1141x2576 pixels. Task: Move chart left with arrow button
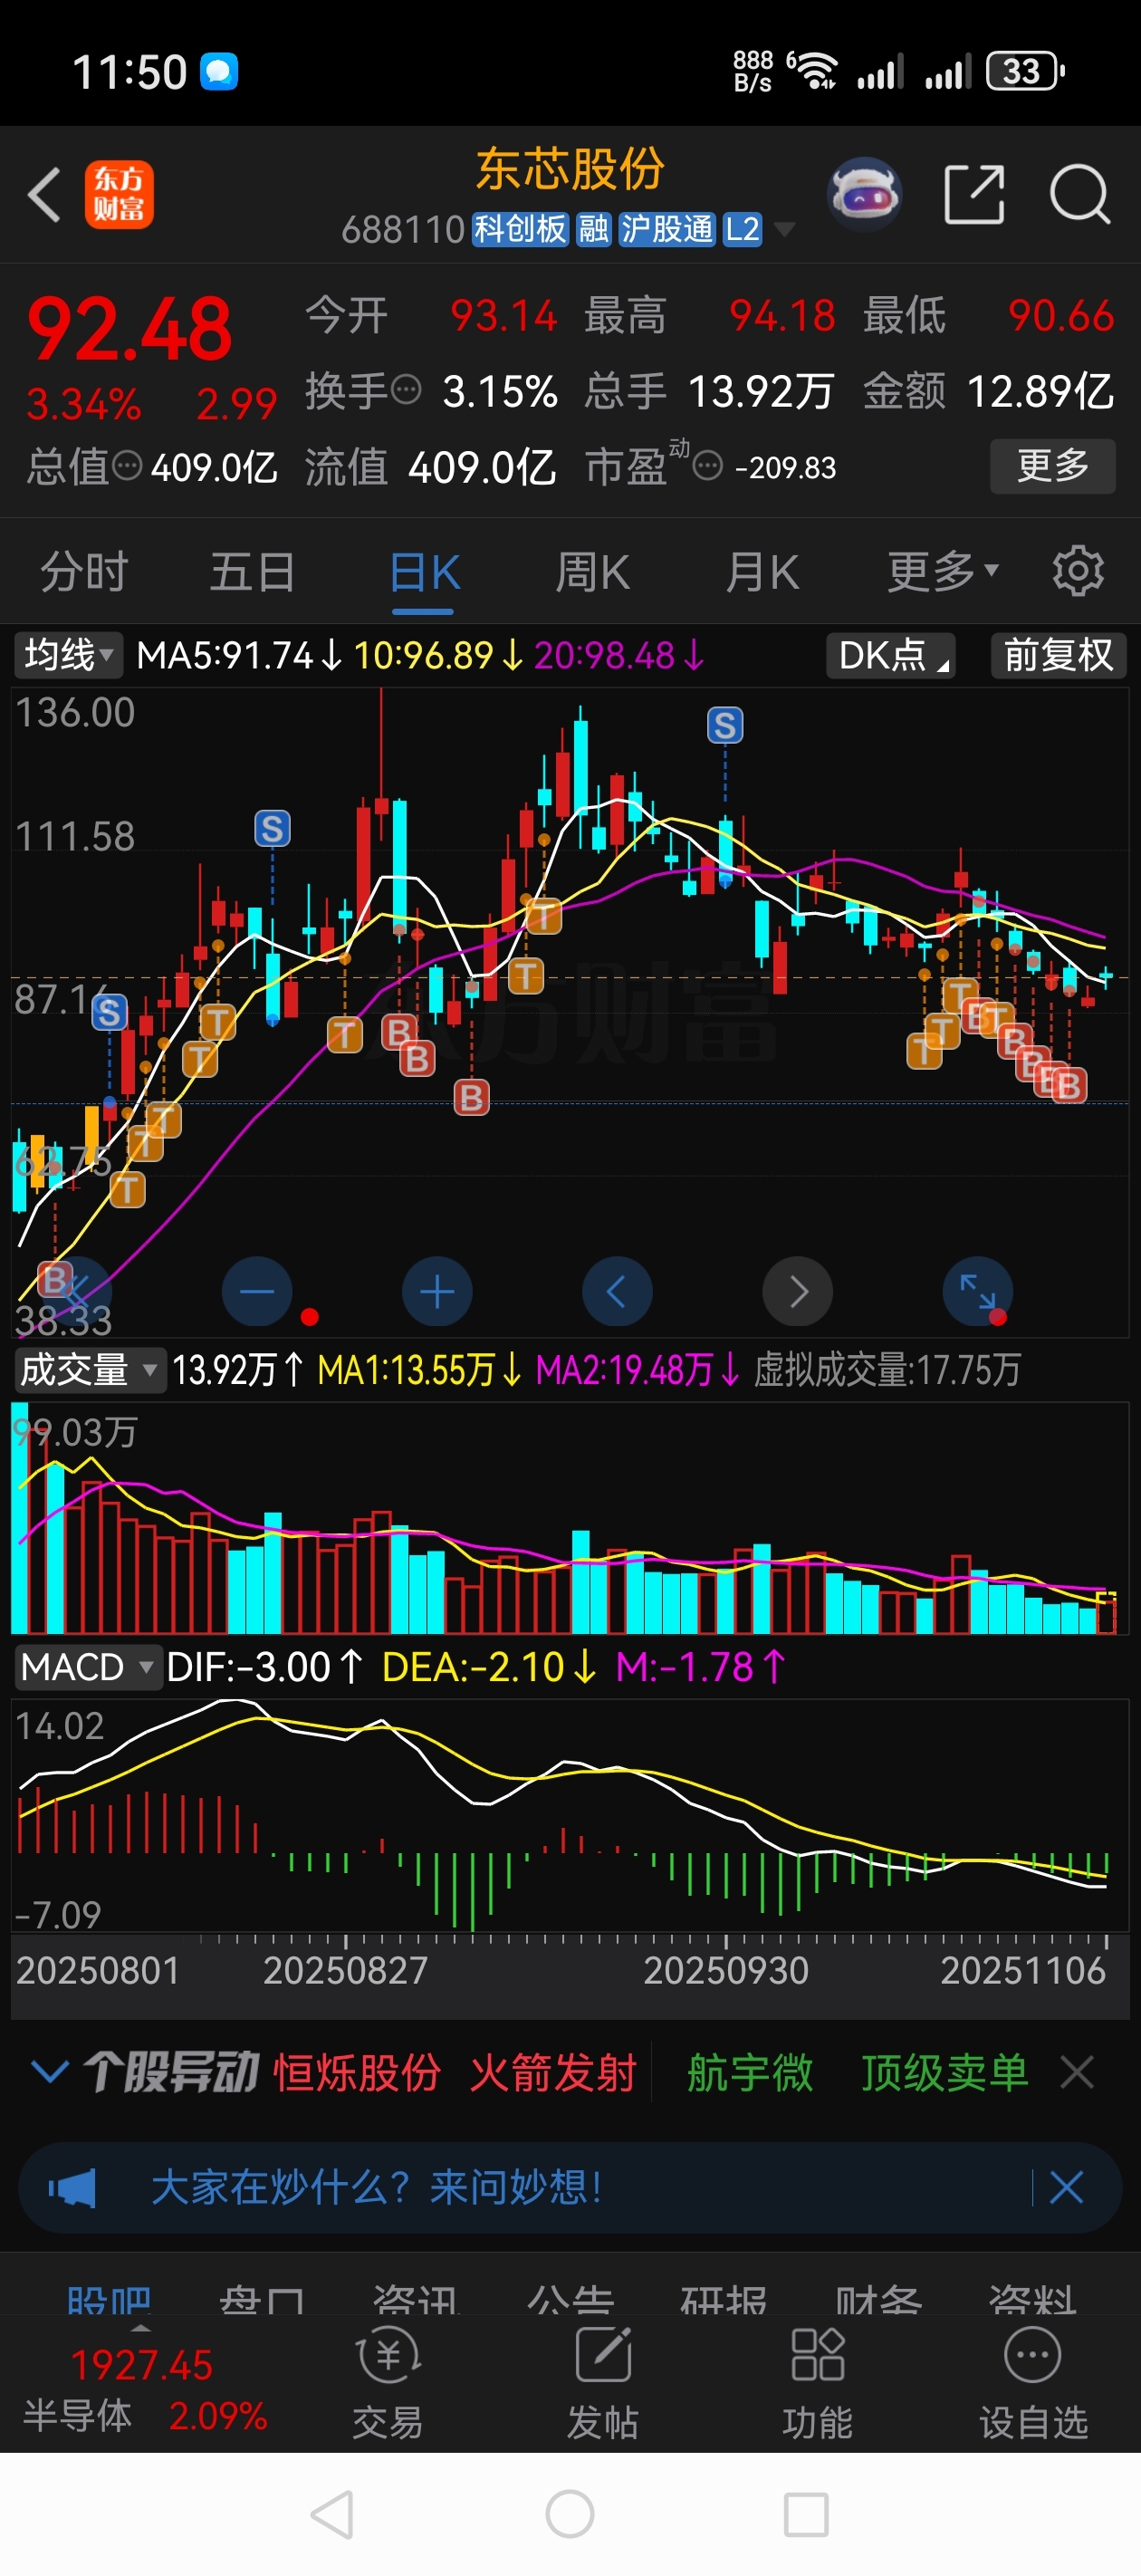(x=617, y=1291)
